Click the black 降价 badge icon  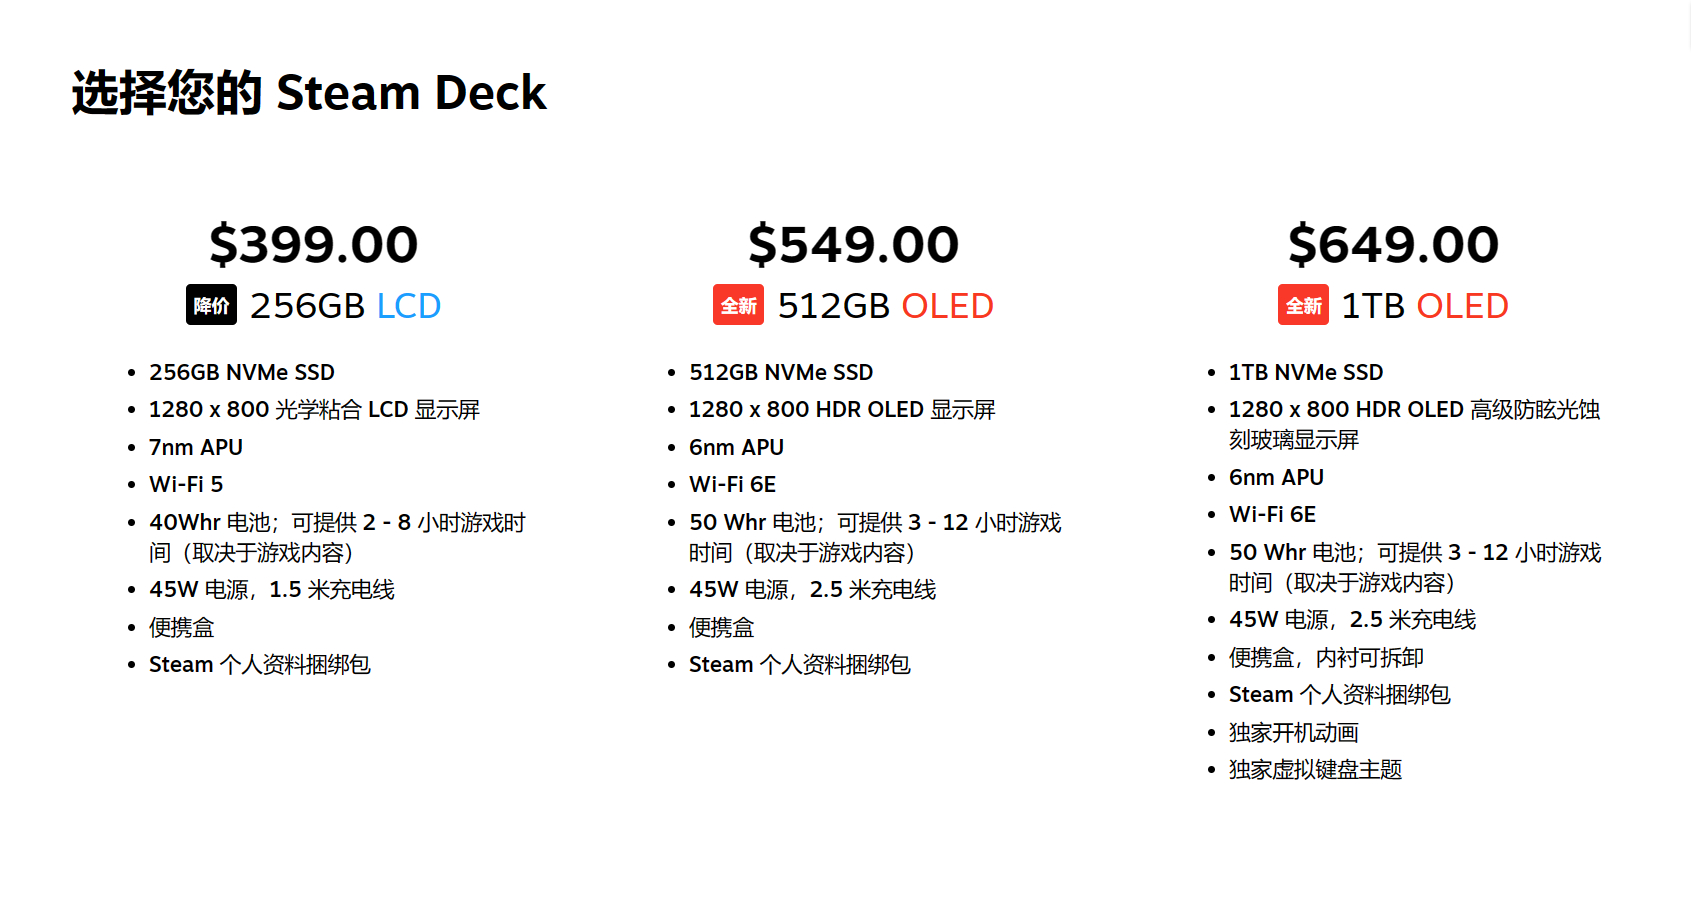(x=211, y=305)
